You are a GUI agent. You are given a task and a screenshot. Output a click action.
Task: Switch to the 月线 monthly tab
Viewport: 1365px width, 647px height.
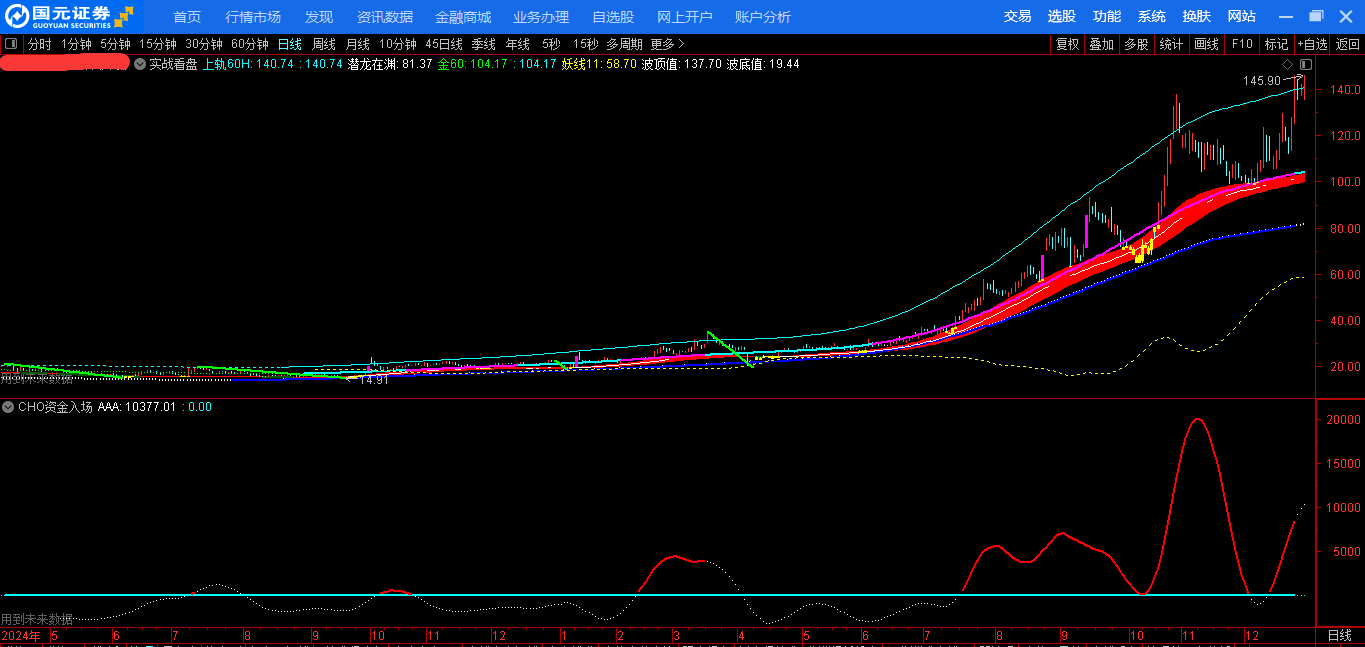pyautogui.click(x=358, y=44)
